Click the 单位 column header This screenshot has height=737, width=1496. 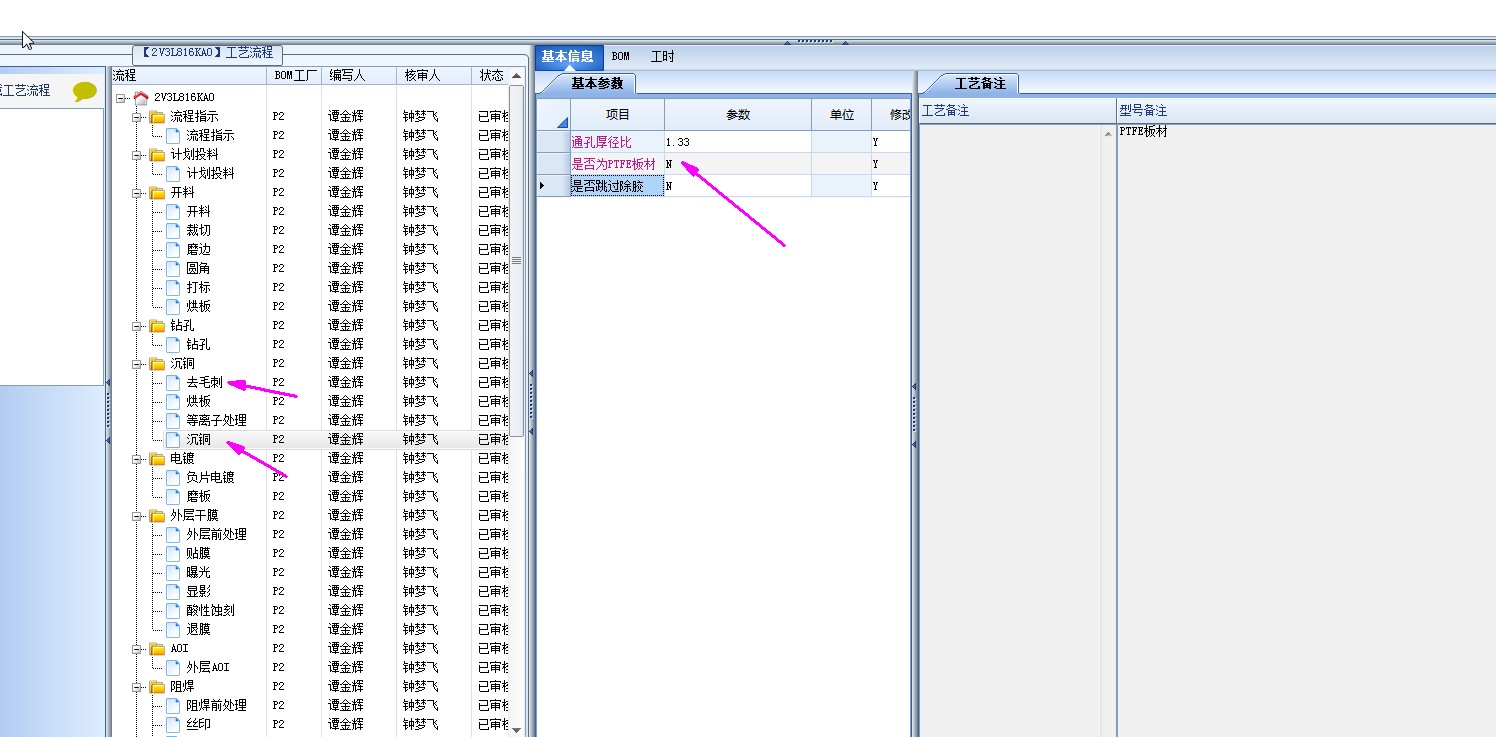tap(841, 115)
